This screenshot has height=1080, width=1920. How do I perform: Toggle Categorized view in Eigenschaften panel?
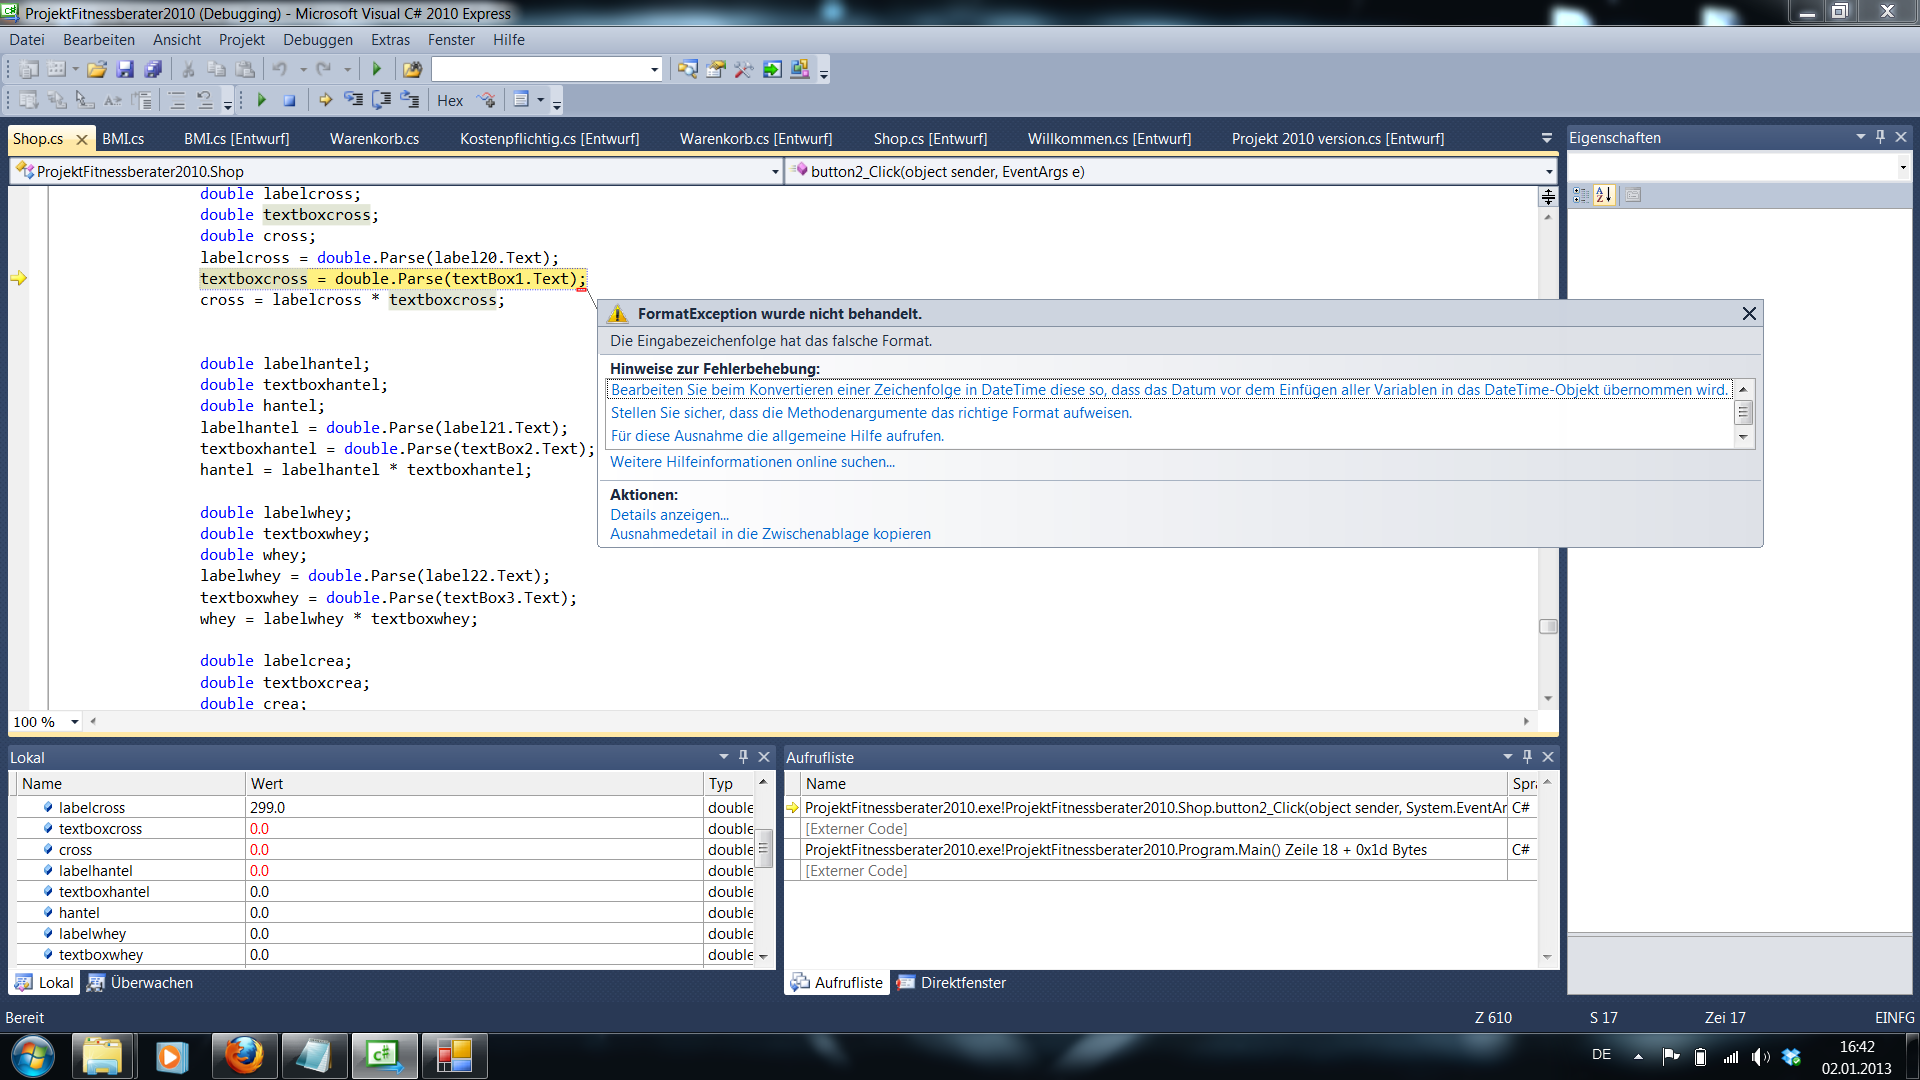pos(1580,195)
